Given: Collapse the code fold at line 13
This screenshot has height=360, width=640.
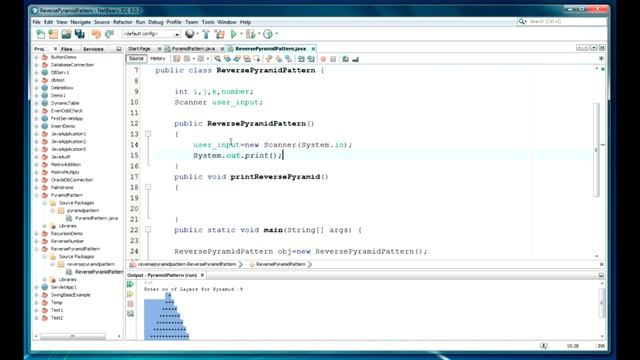Looking at the screenshot, I should (x=148, y=134).
